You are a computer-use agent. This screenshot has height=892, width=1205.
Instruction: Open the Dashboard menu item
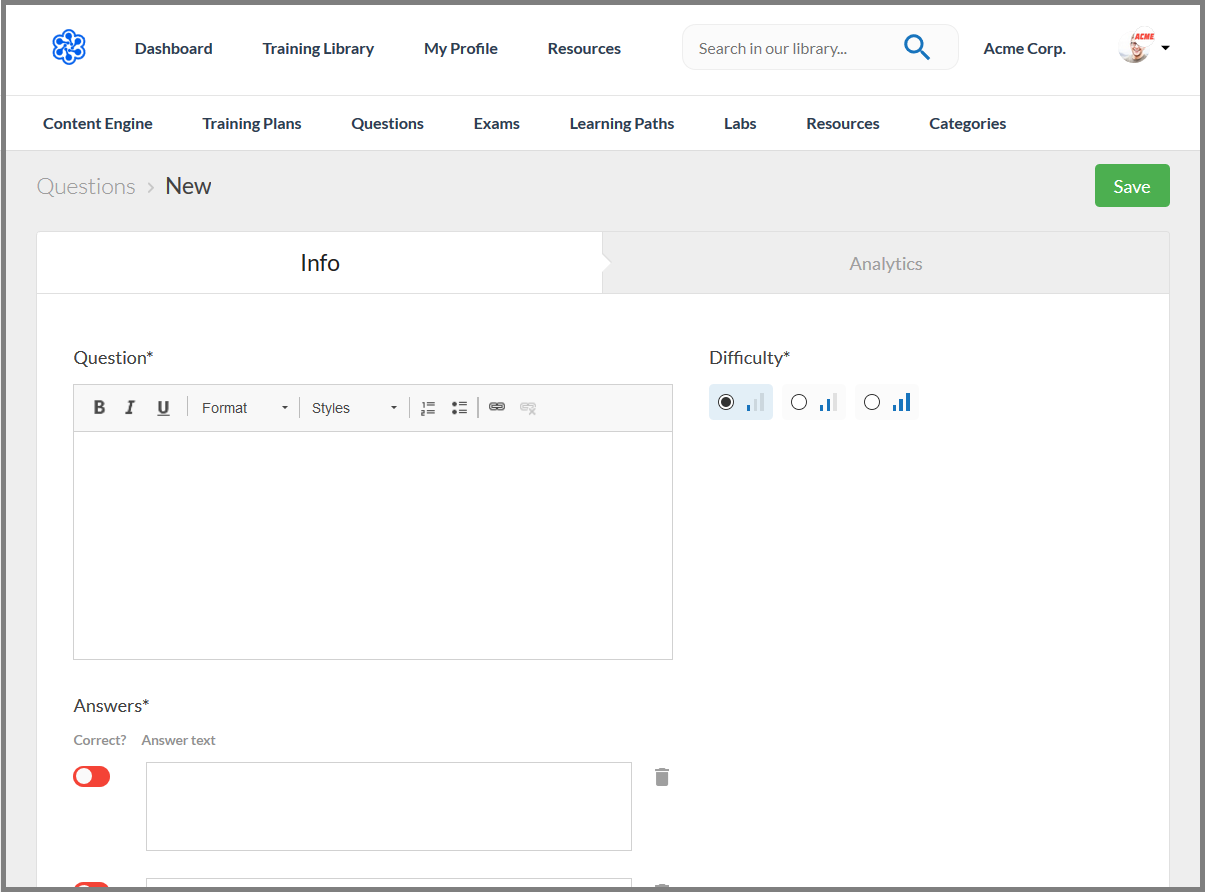174,48
